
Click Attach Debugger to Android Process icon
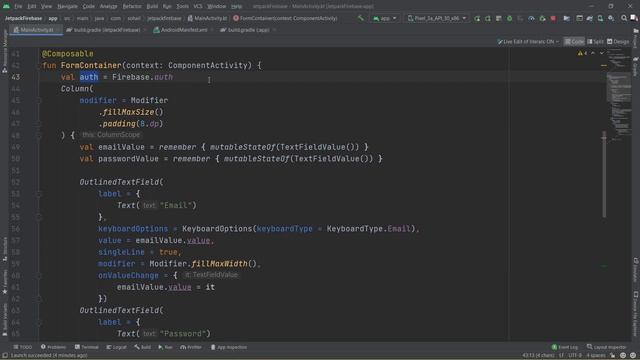(542, 18)
